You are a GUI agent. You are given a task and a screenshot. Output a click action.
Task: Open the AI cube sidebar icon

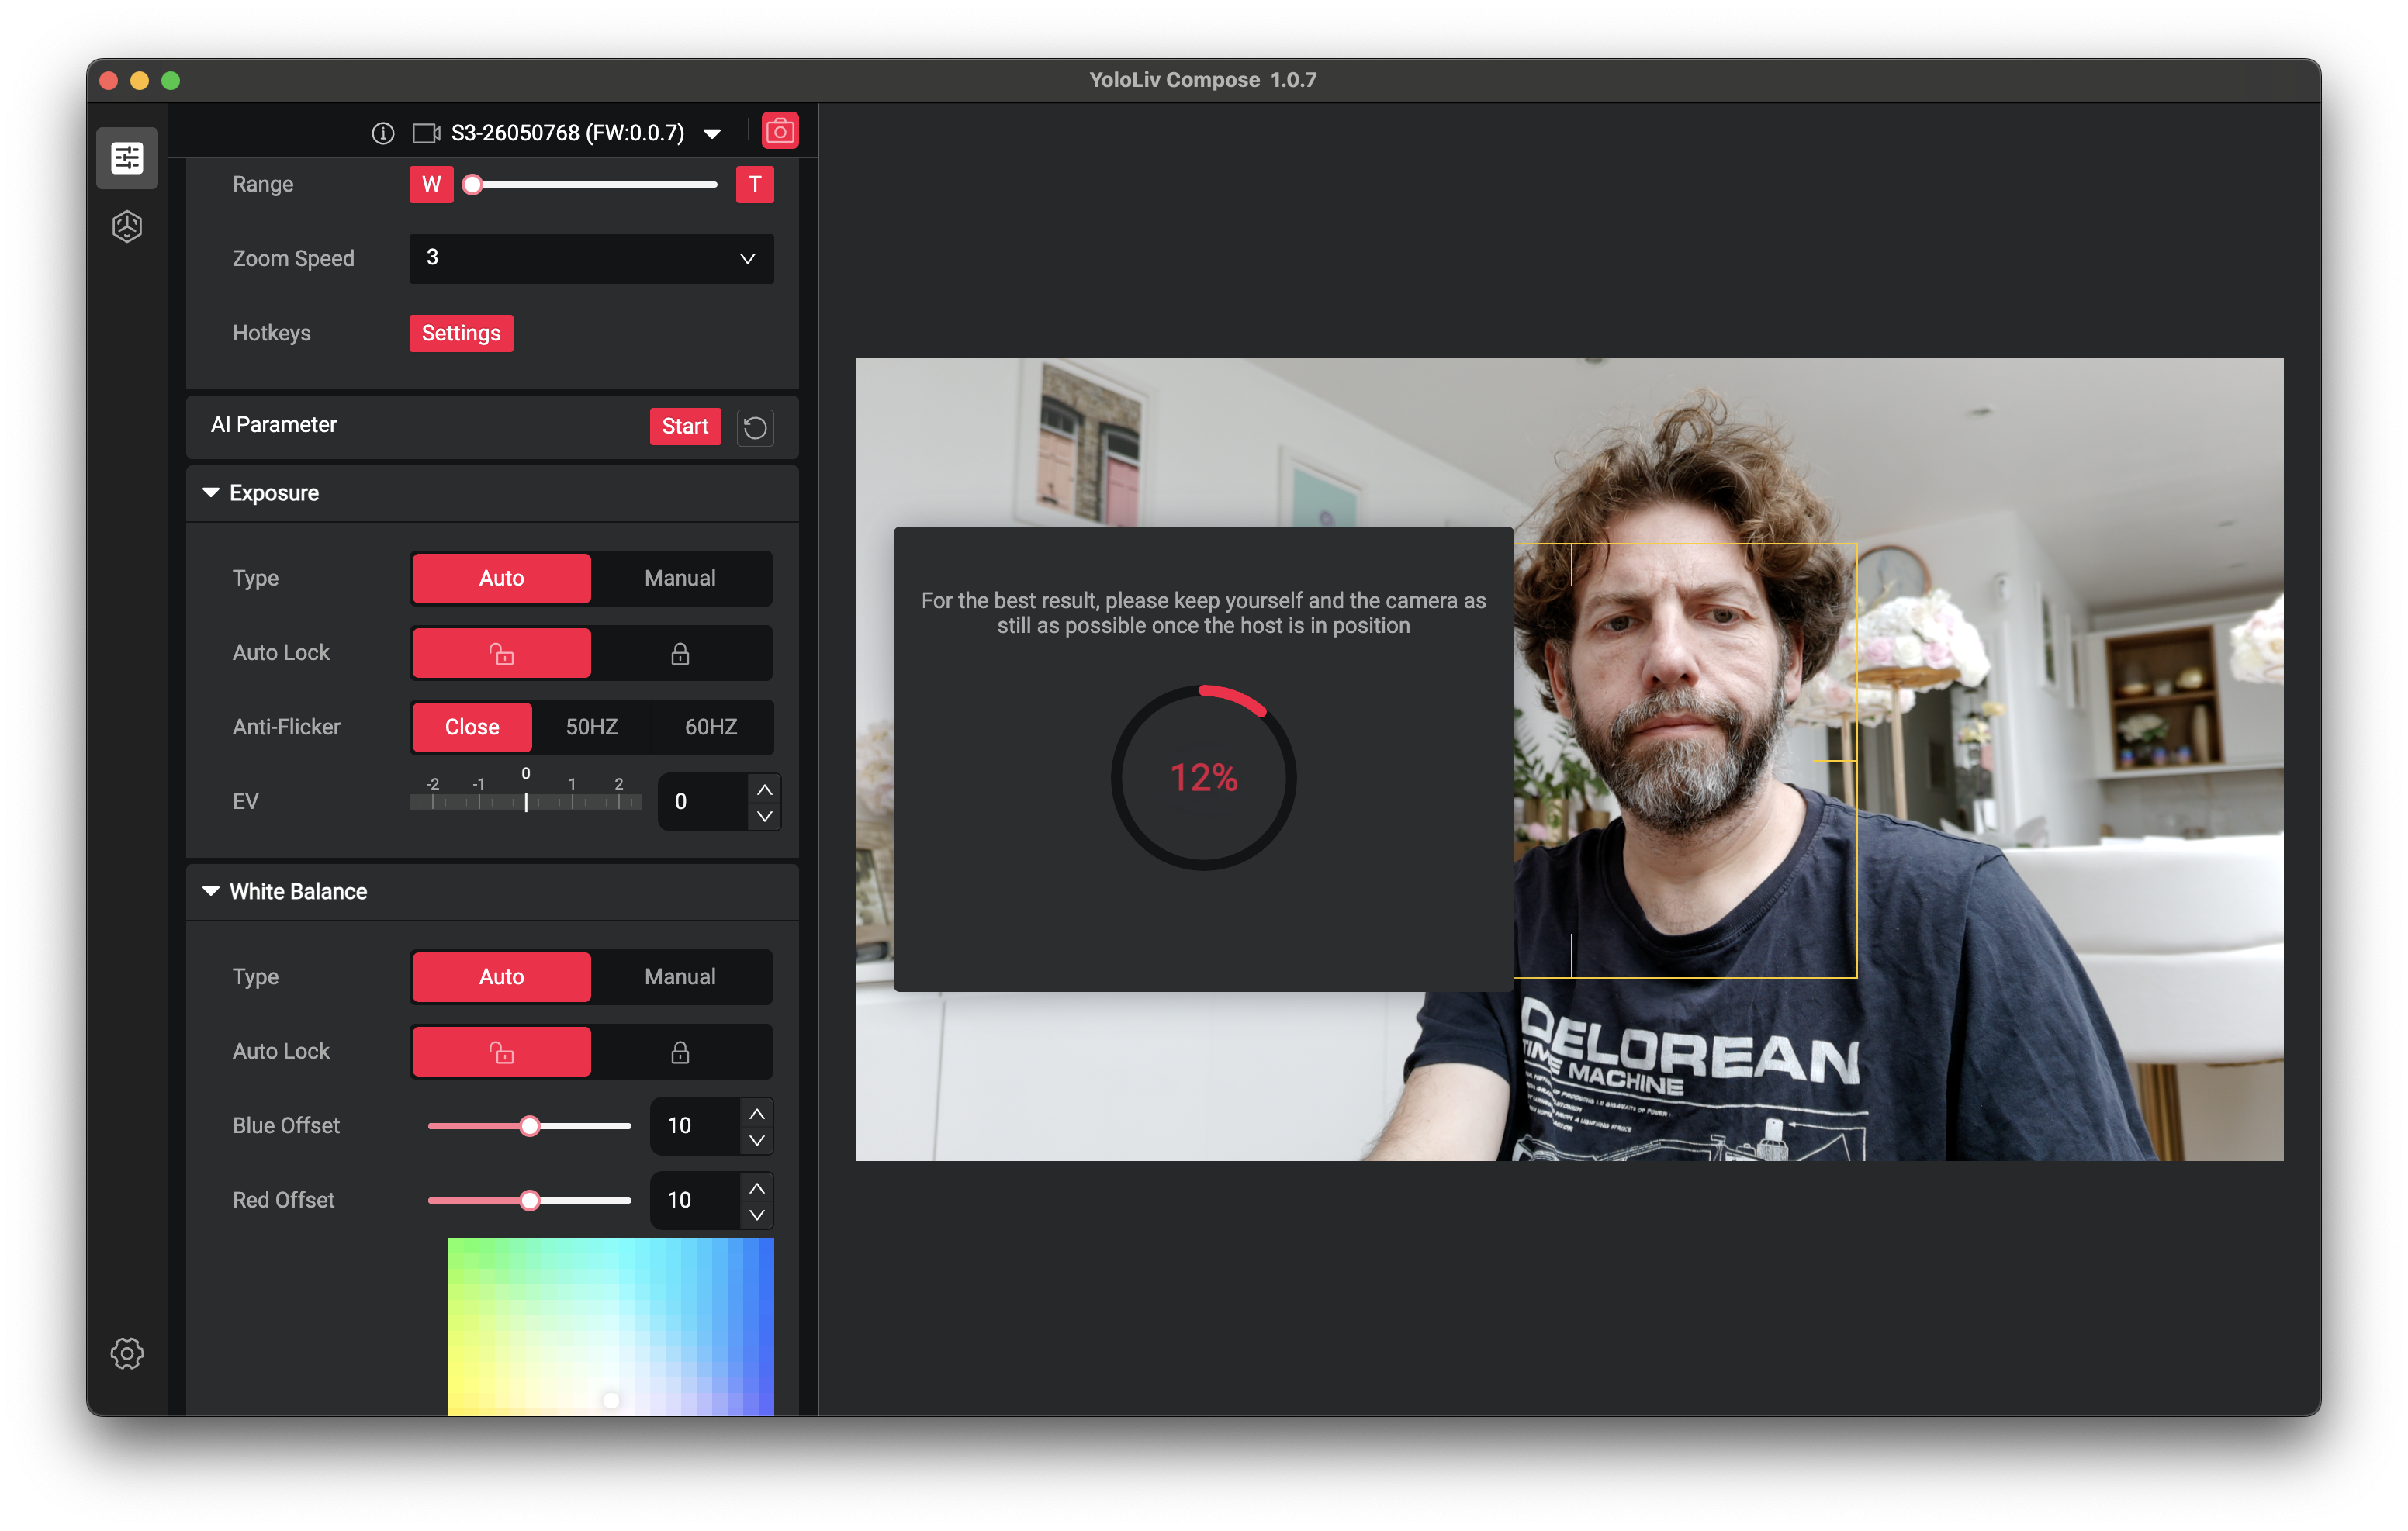pyautogui.click(x=127, y=226)
